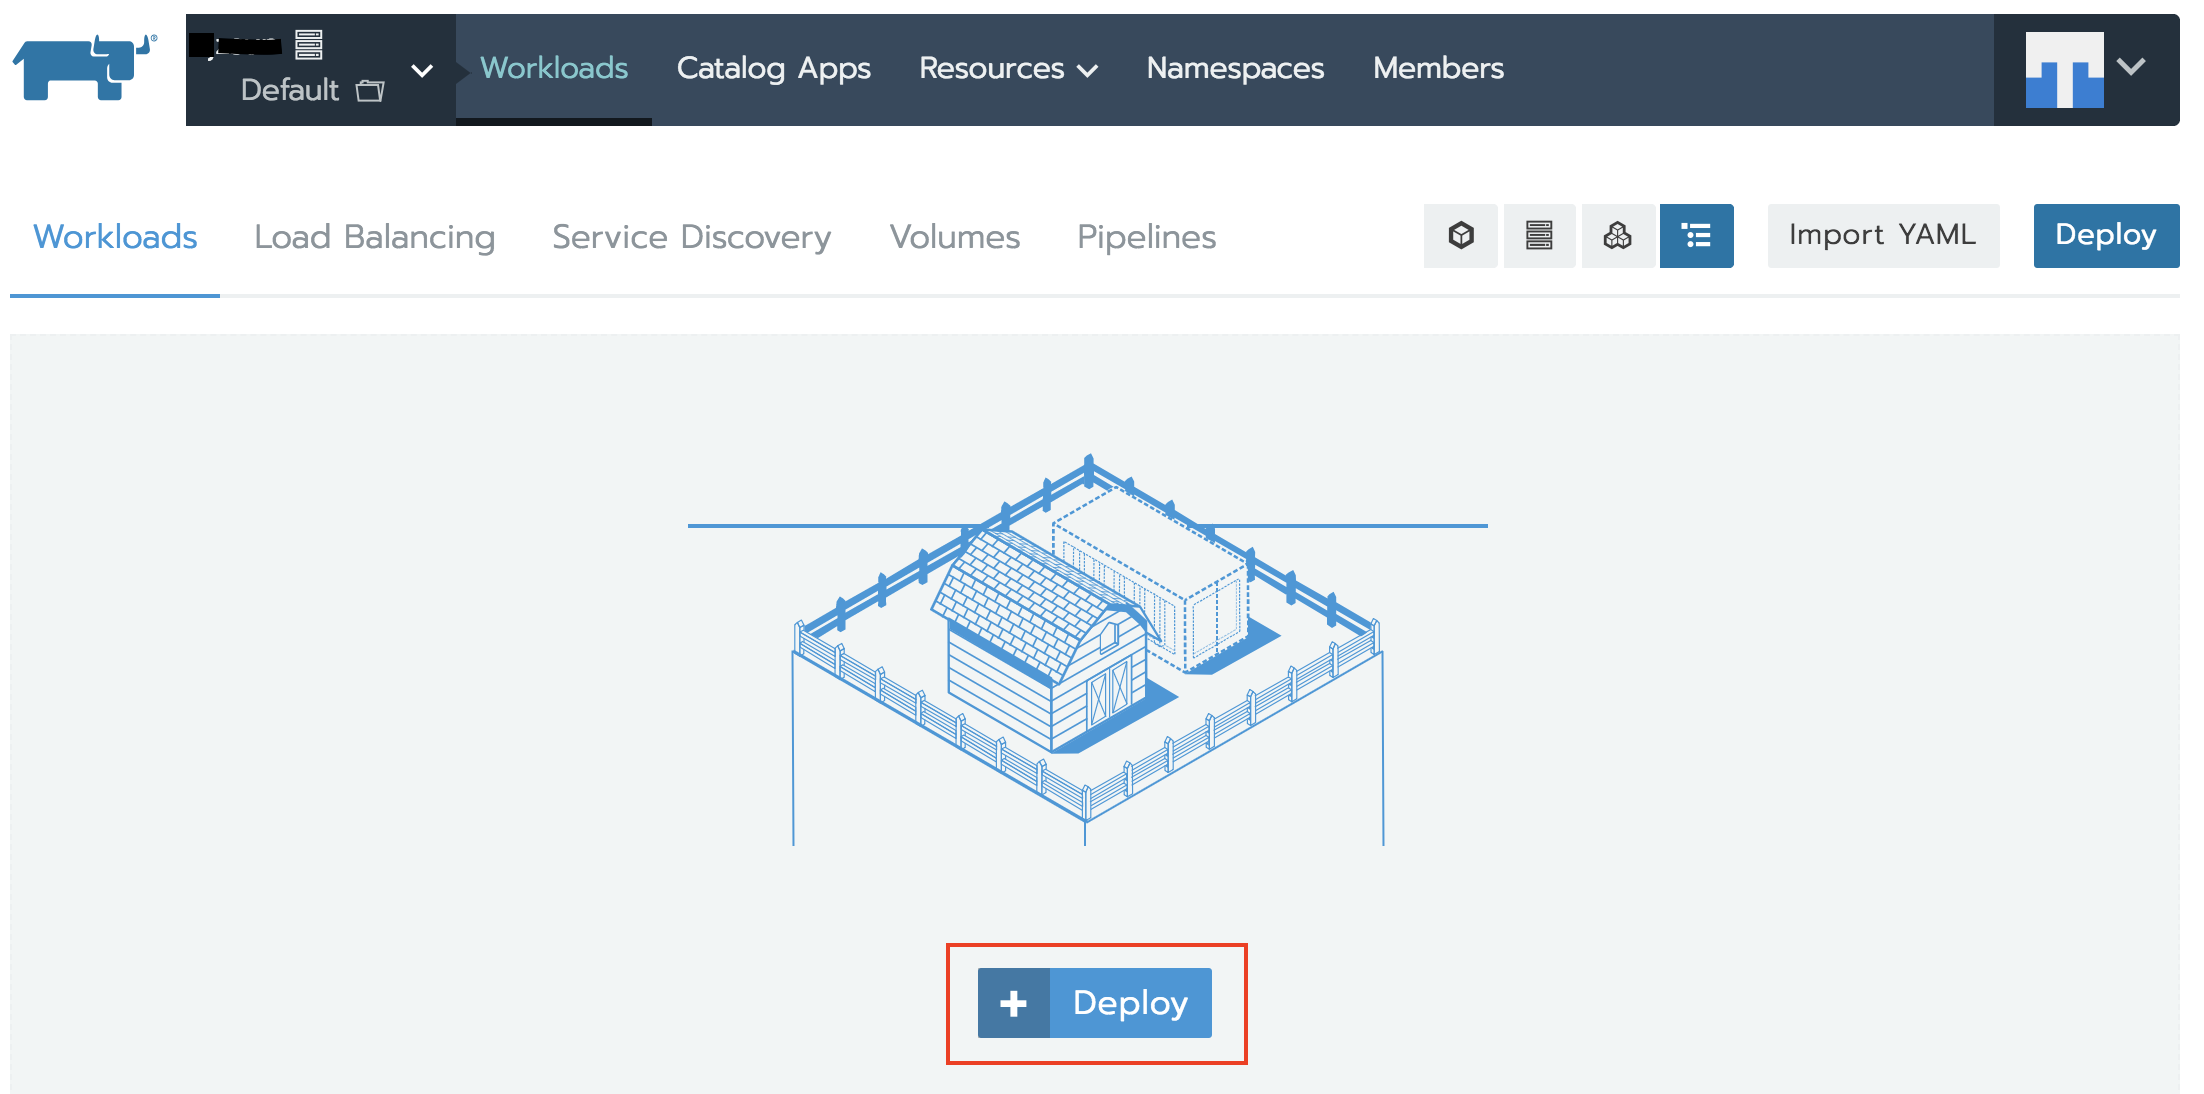2204x1094 pixels.
Task: Select the workload list view icon
Action: click(x=1696, y=236)
